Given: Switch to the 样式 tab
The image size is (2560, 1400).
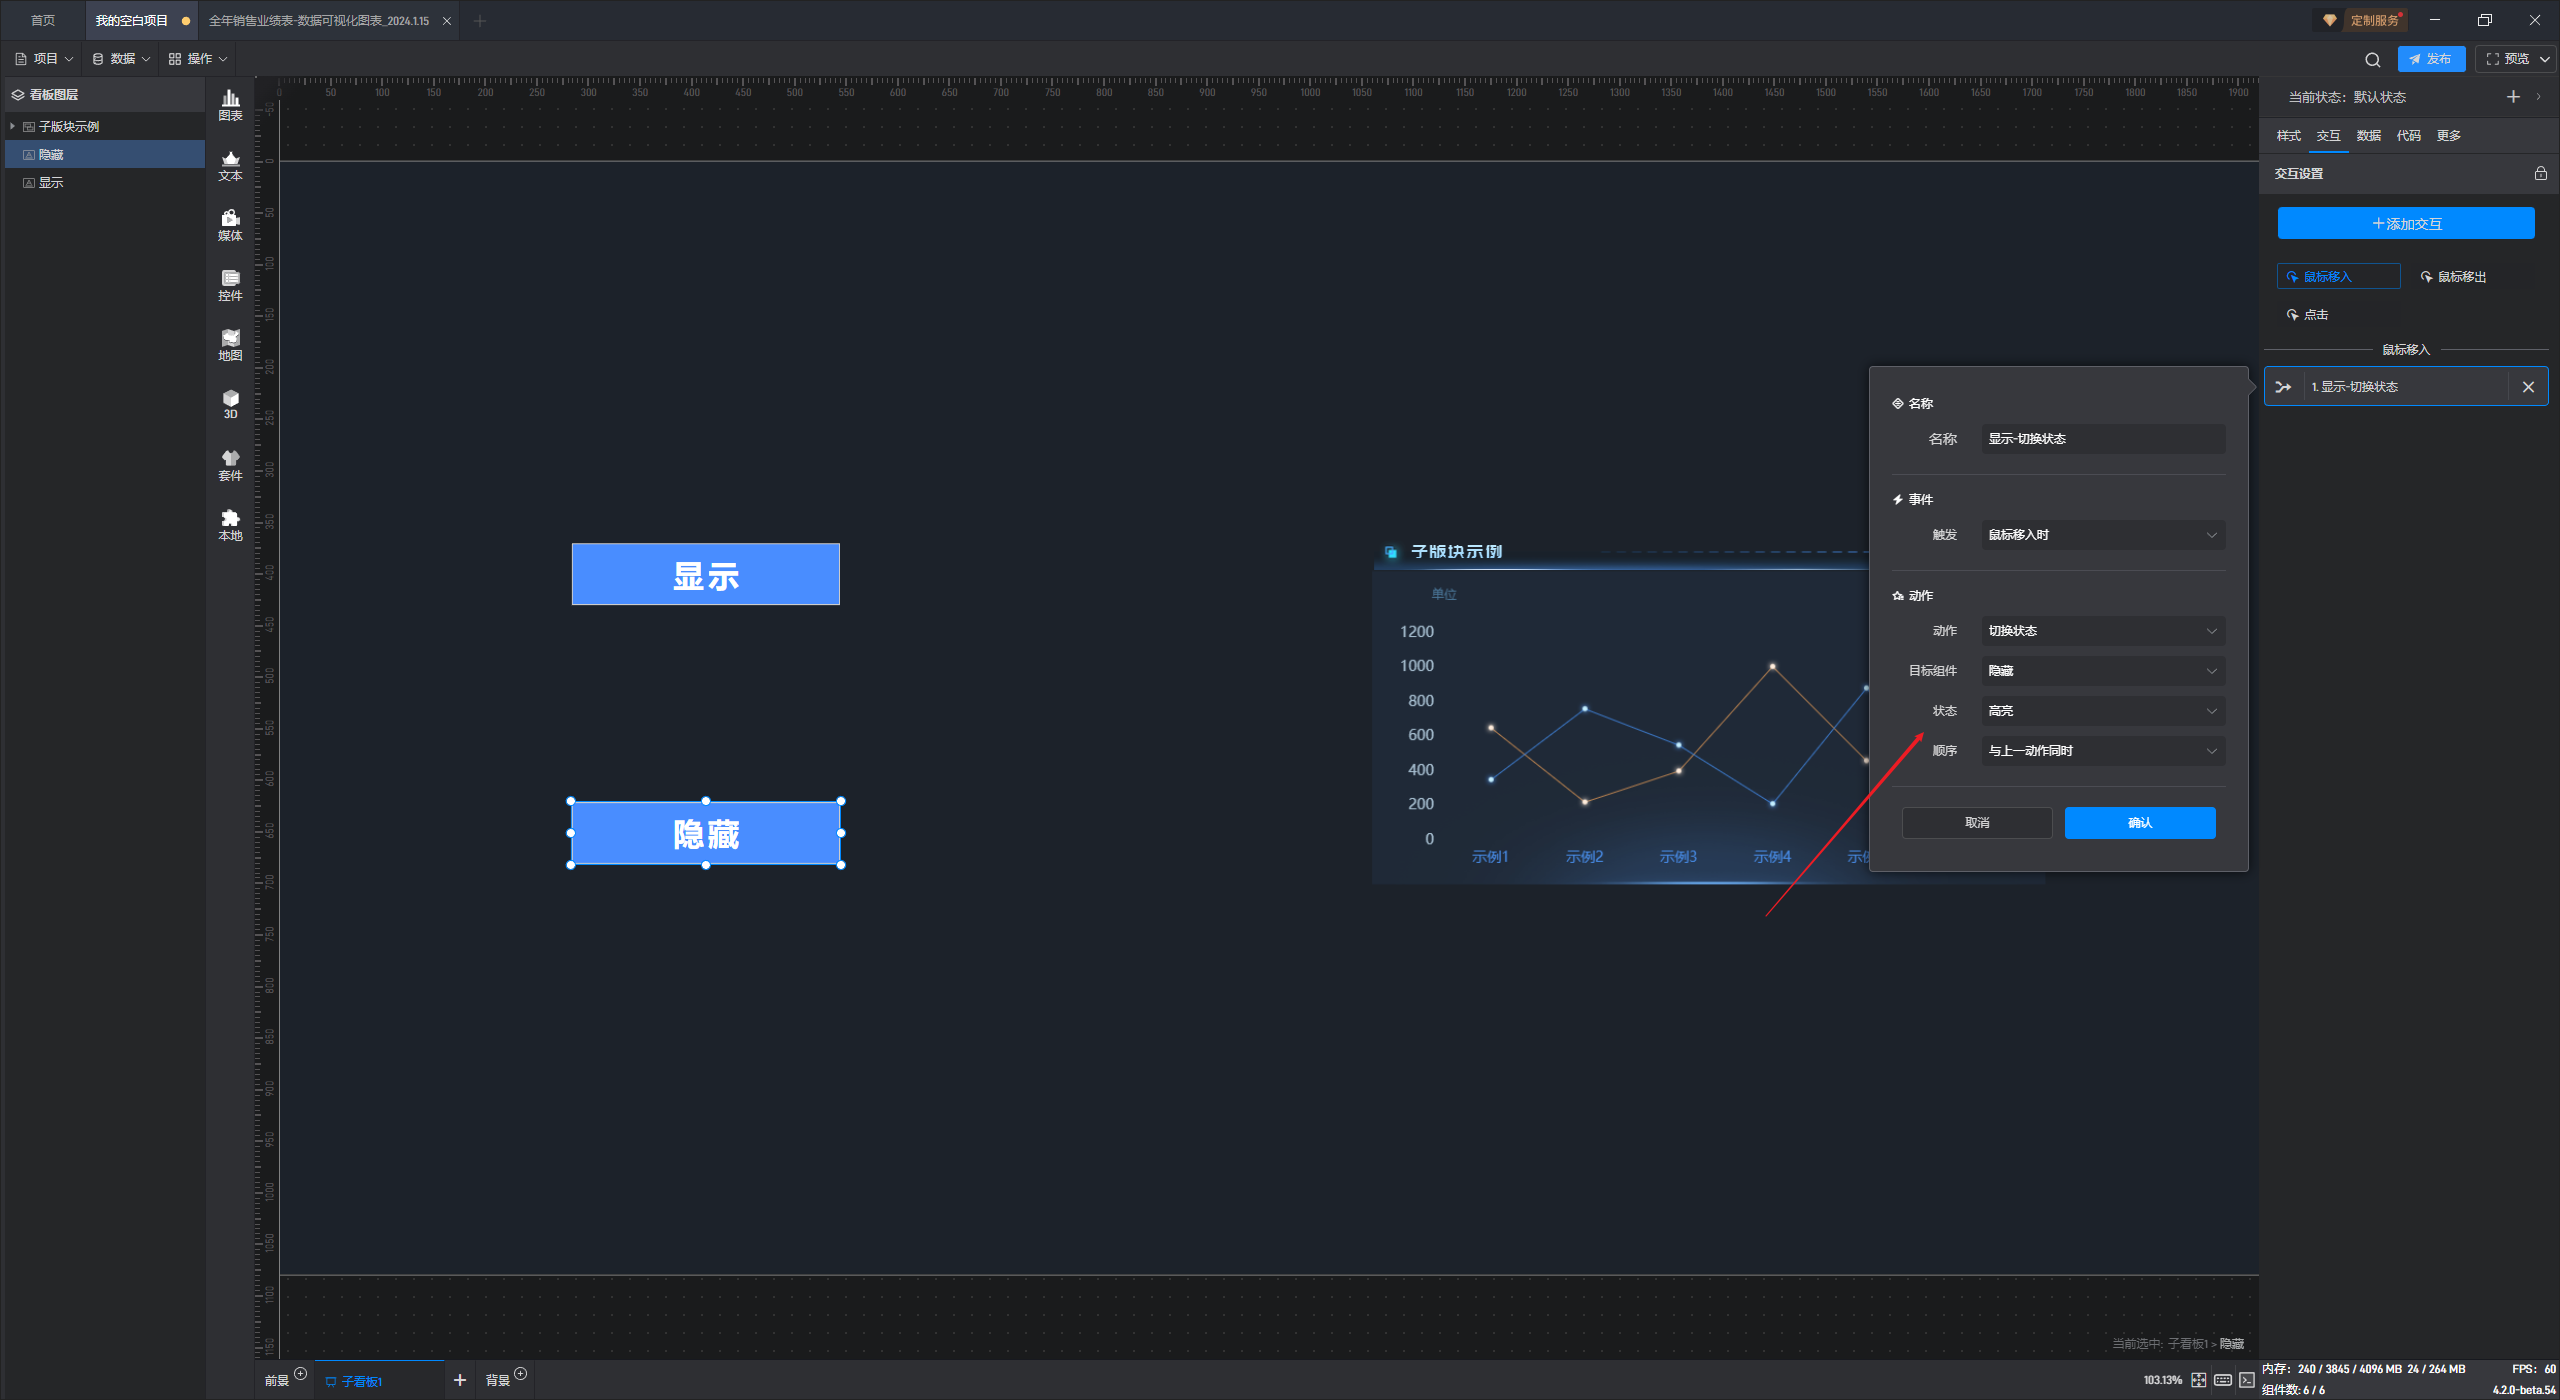Looking at the screenshot, I should (2288, 136).
